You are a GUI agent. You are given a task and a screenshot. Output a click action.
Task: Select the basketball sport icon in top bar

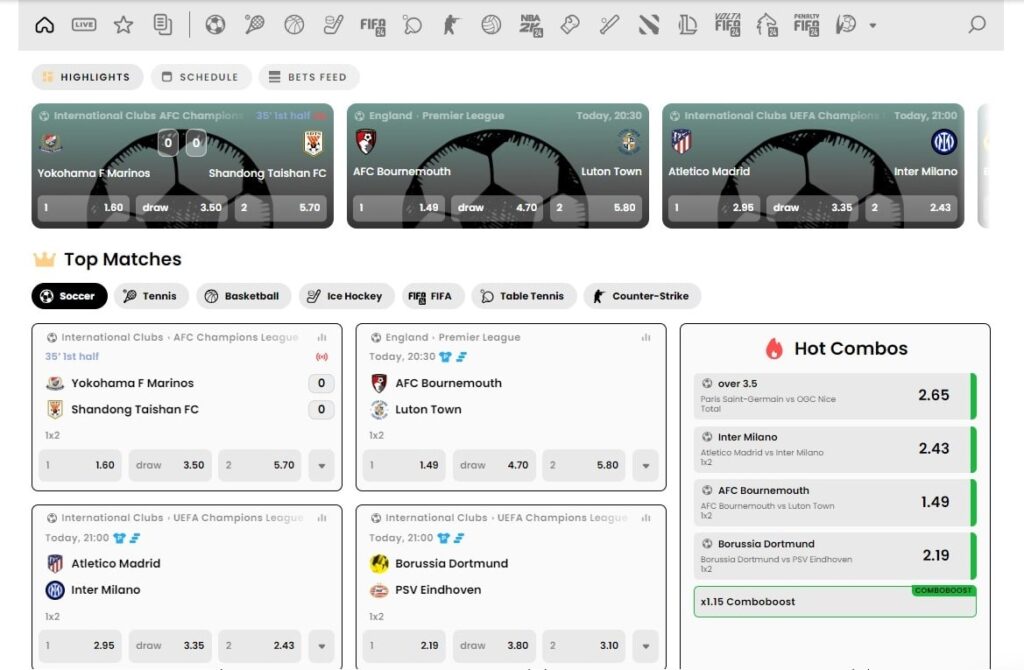tap(294, 25)
